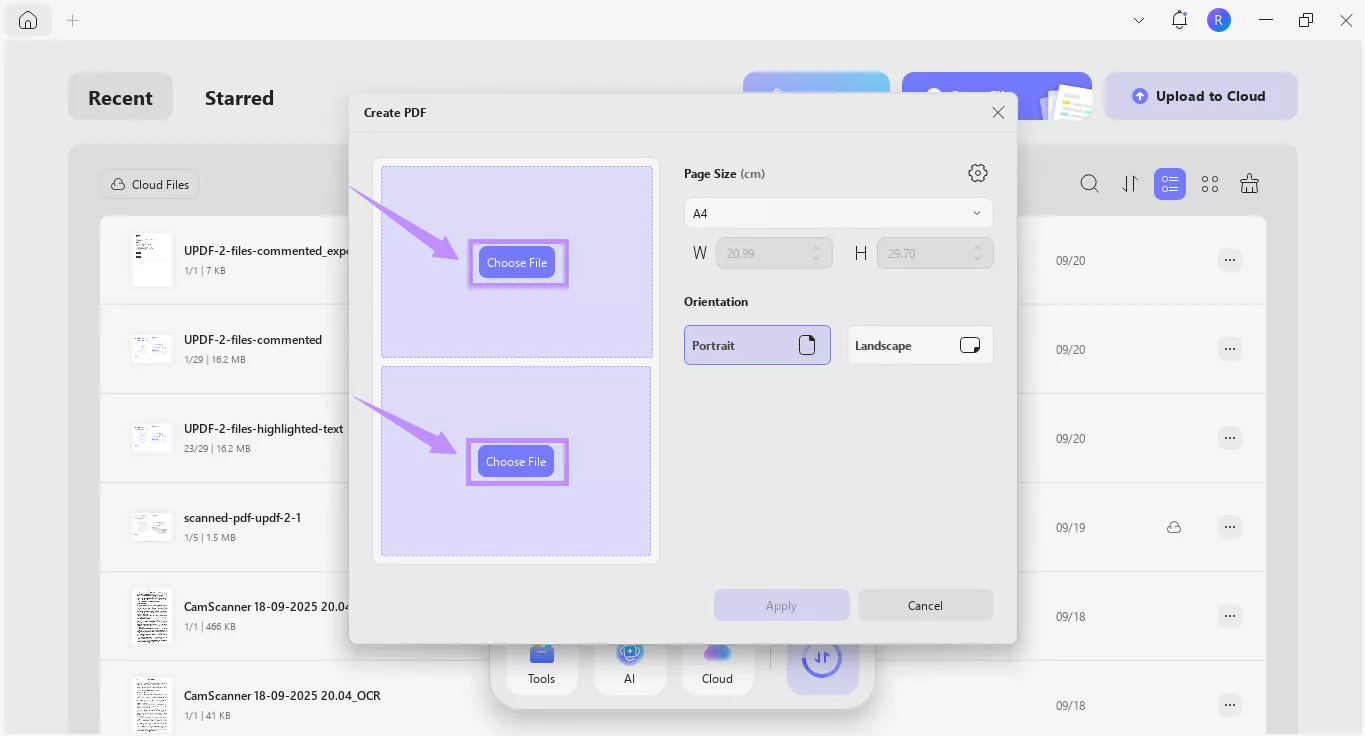
Task: Open Cloud from the bottom dock
Action: click(x=717, y=662)
